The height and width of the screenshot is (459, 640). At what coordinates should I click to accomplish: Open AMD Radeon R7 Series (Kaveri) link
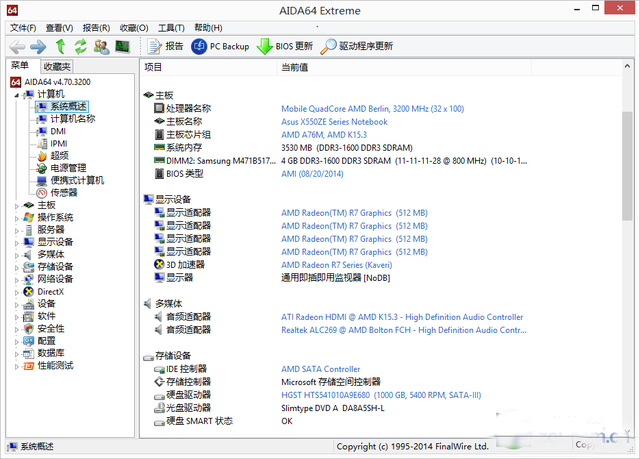(337, 265)
